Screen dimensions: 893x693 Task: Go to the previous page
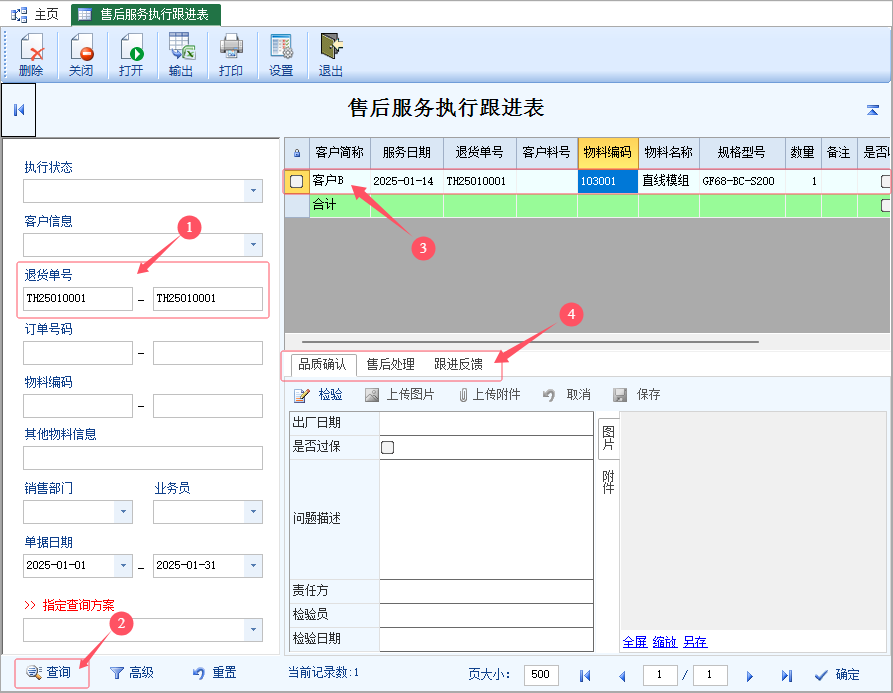point(622,675)
